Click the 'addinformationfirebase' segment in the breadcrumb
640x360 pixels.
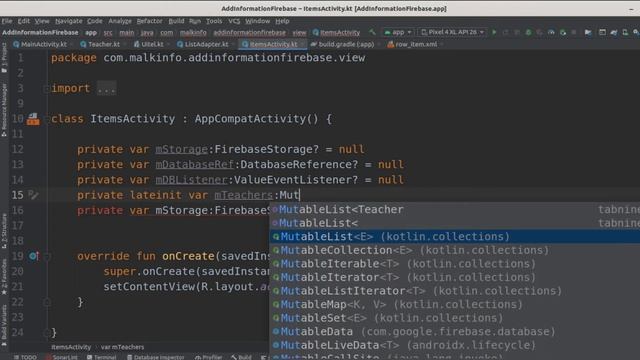pos(249,32)
